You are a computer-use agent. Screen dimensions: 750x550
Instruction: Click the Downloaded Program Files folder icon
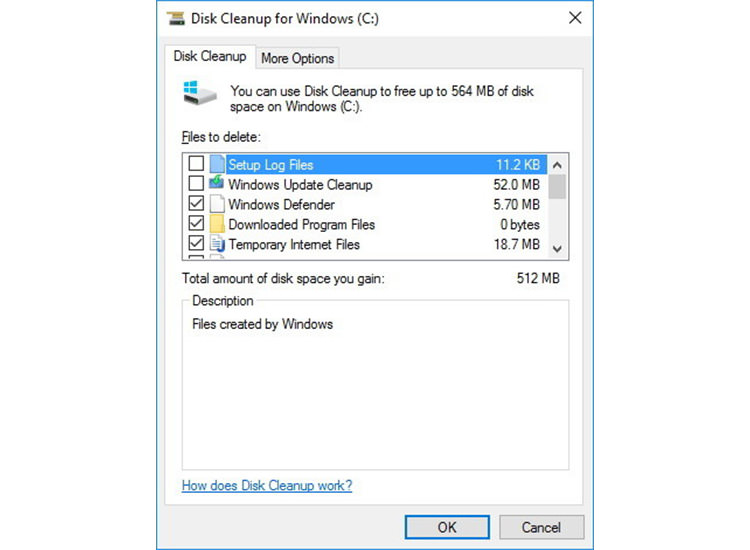tap(216, 225)
